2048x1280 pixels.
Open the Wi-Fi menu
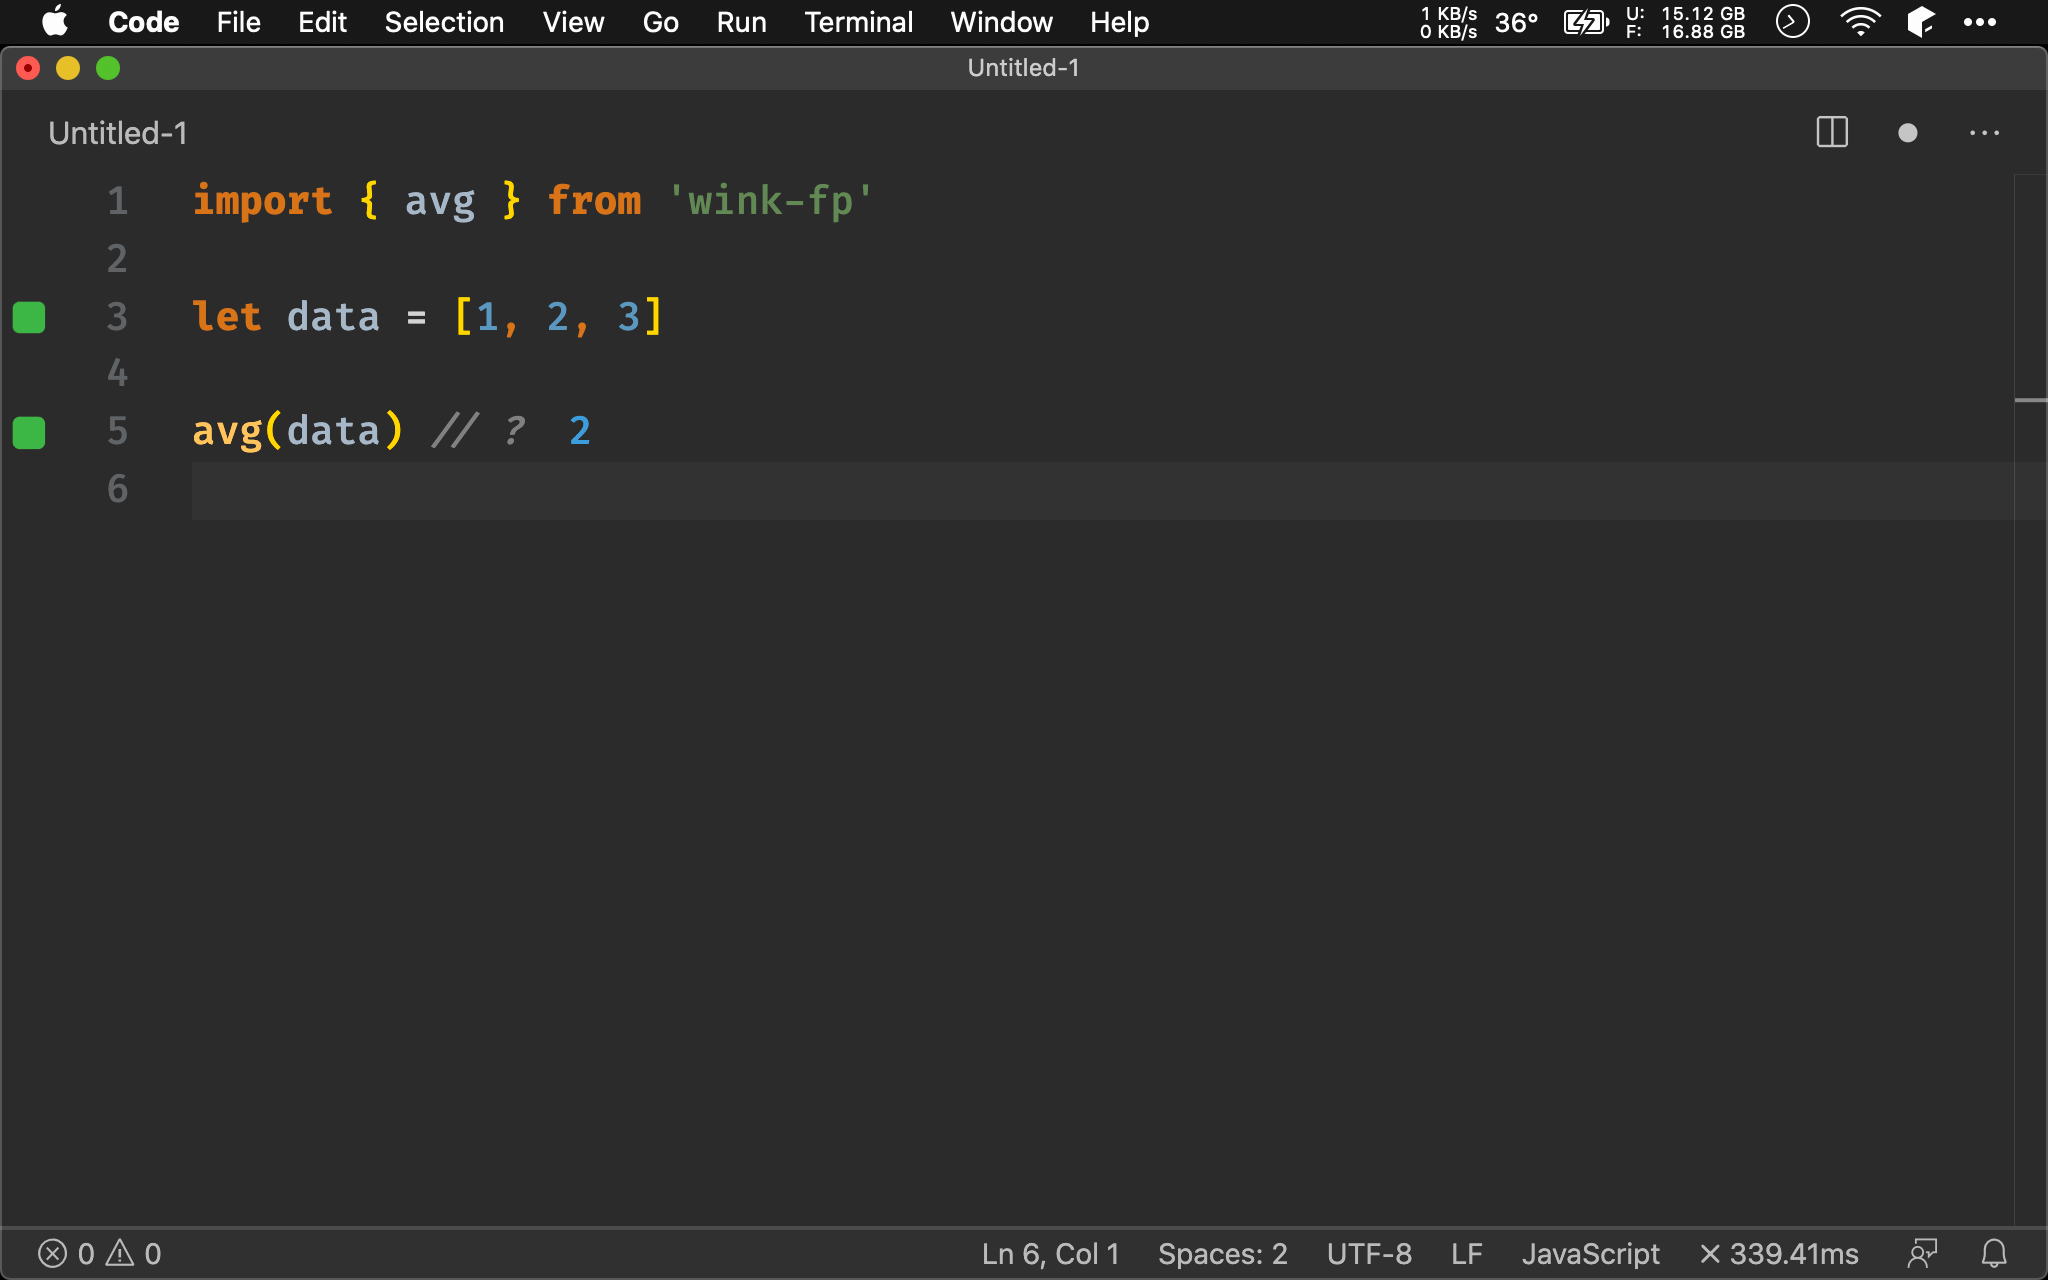[1860, 22]
